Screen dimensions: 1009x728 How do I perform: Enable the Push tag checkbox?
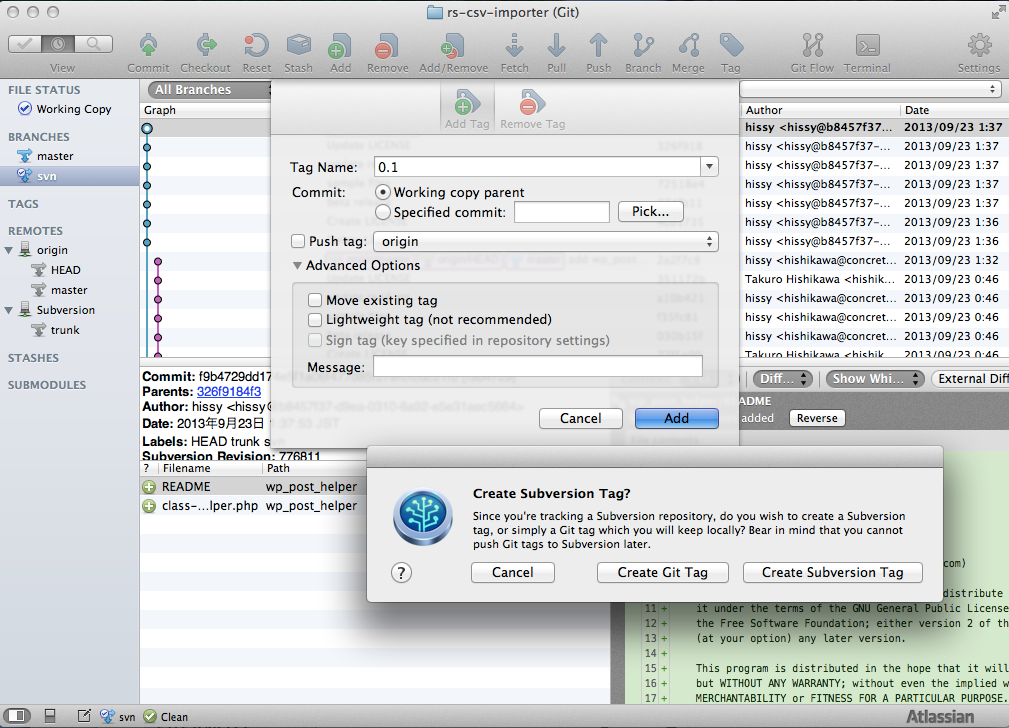point(298,241)
